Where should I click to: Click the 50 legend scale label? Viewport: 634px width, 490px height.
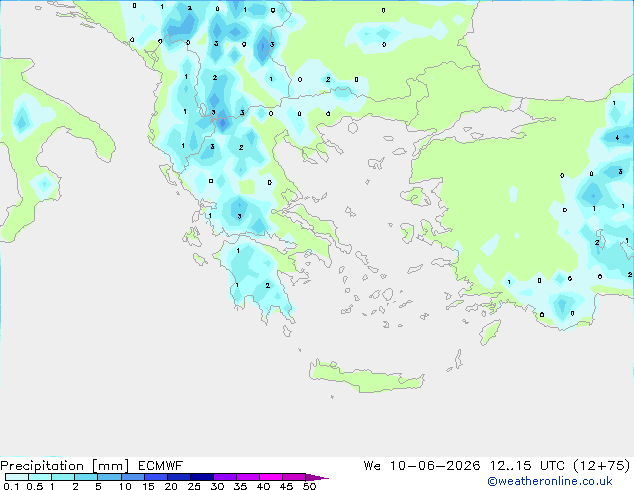point(309,486)
